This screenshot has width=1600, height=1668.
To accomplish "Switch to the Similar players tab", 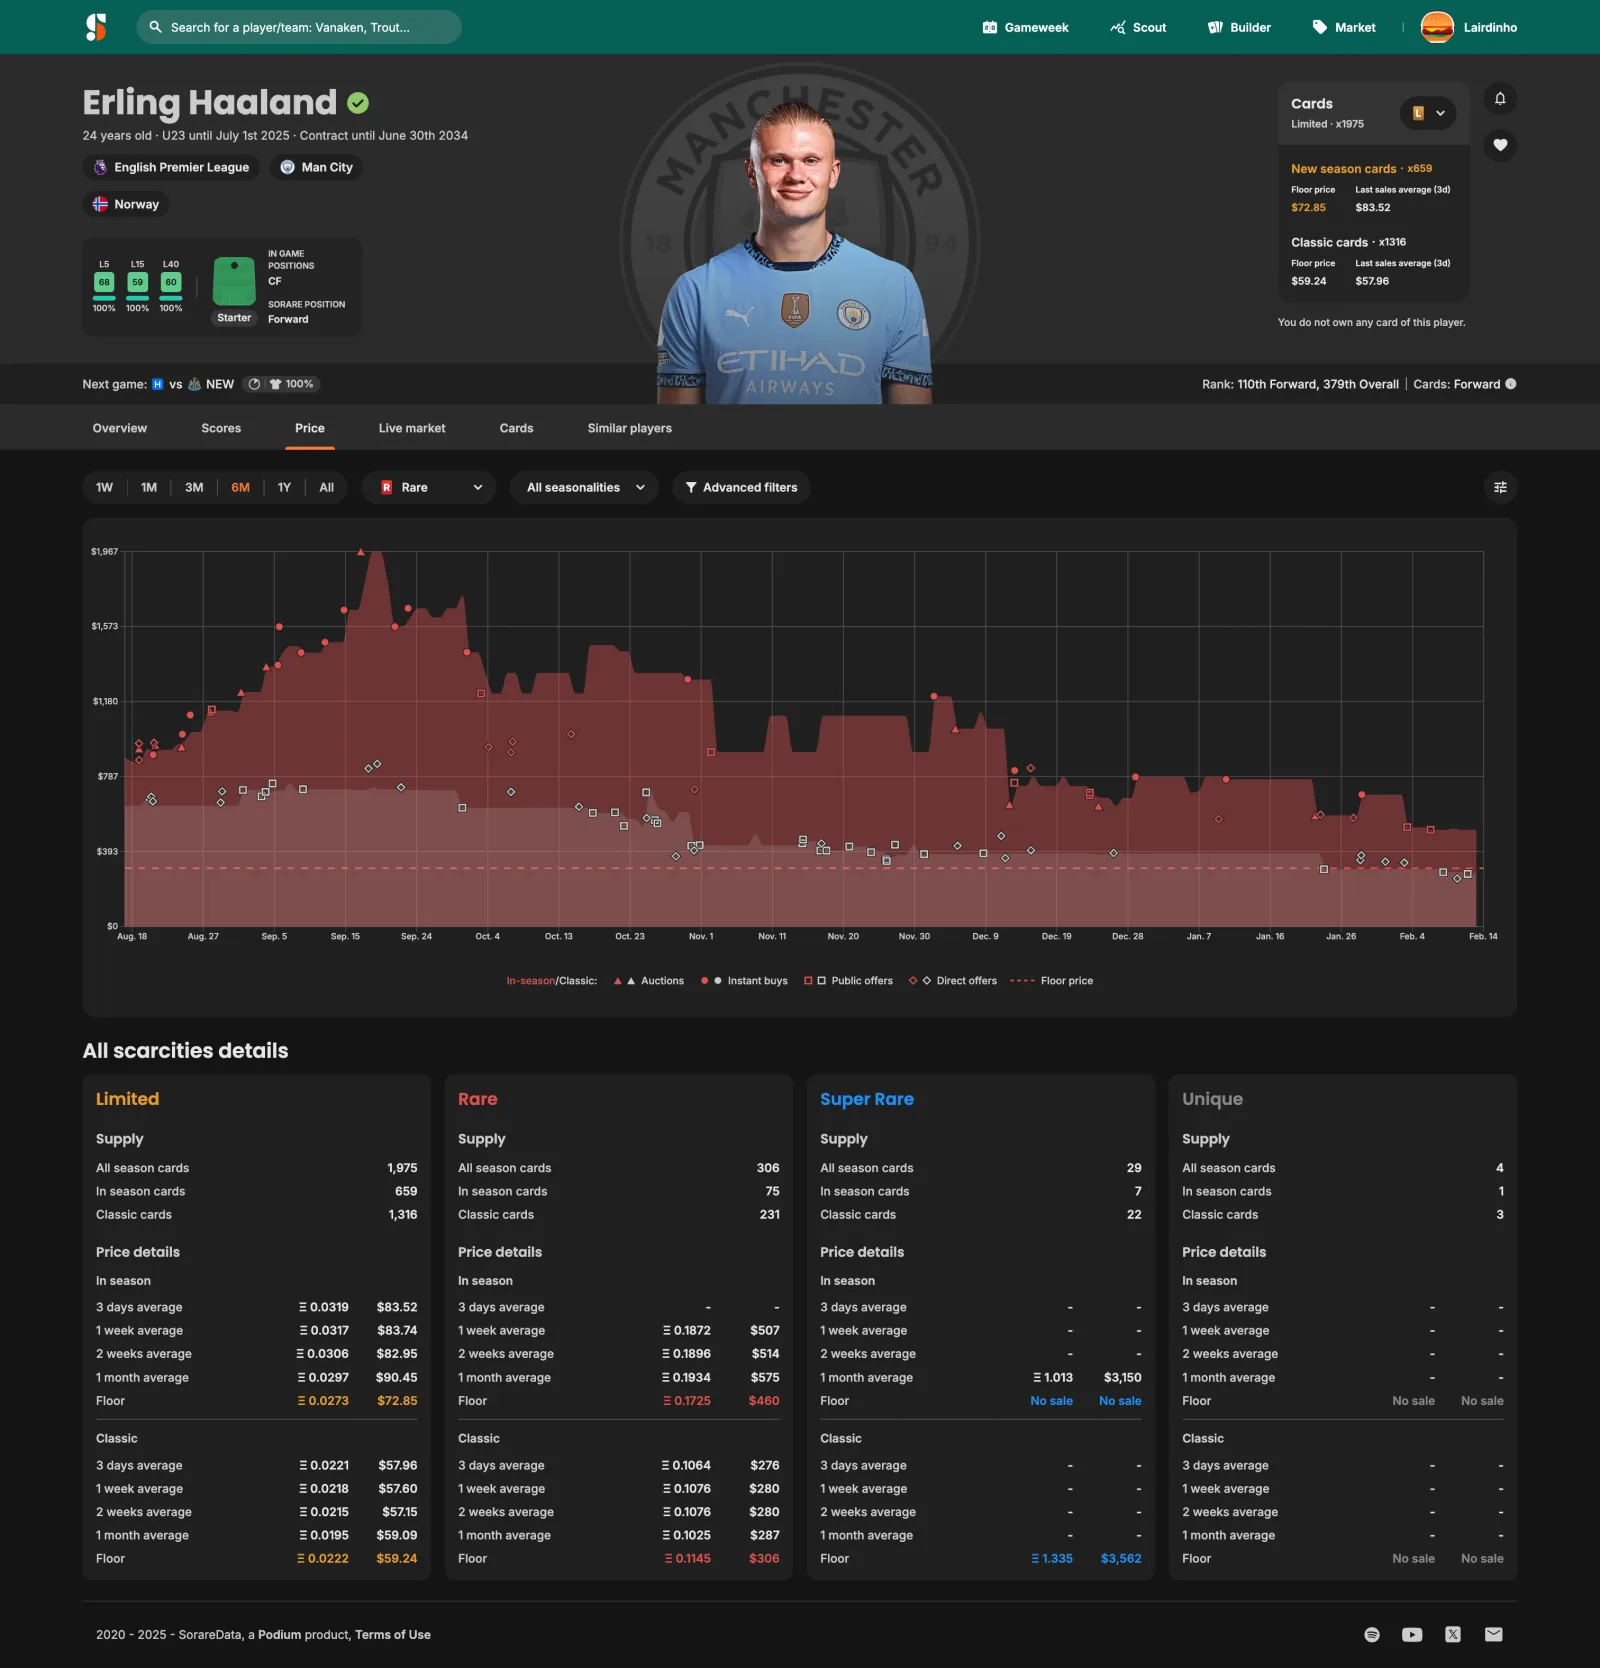I will coord(630,428).
